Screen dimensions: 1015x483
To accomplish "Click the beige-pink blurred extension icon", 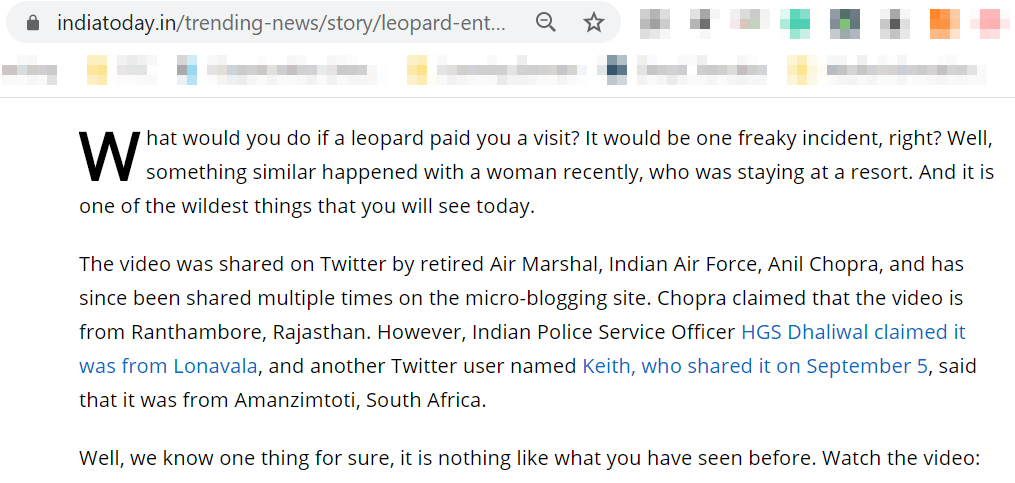I will pos(745,24).
